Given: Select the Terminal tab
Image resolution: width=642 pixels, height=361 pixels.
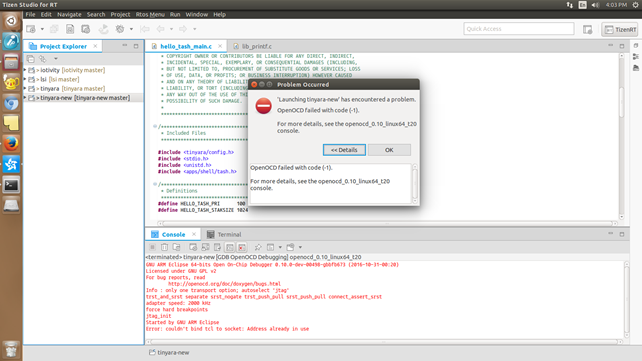Looking at the screenshot, I should [224, 235].
